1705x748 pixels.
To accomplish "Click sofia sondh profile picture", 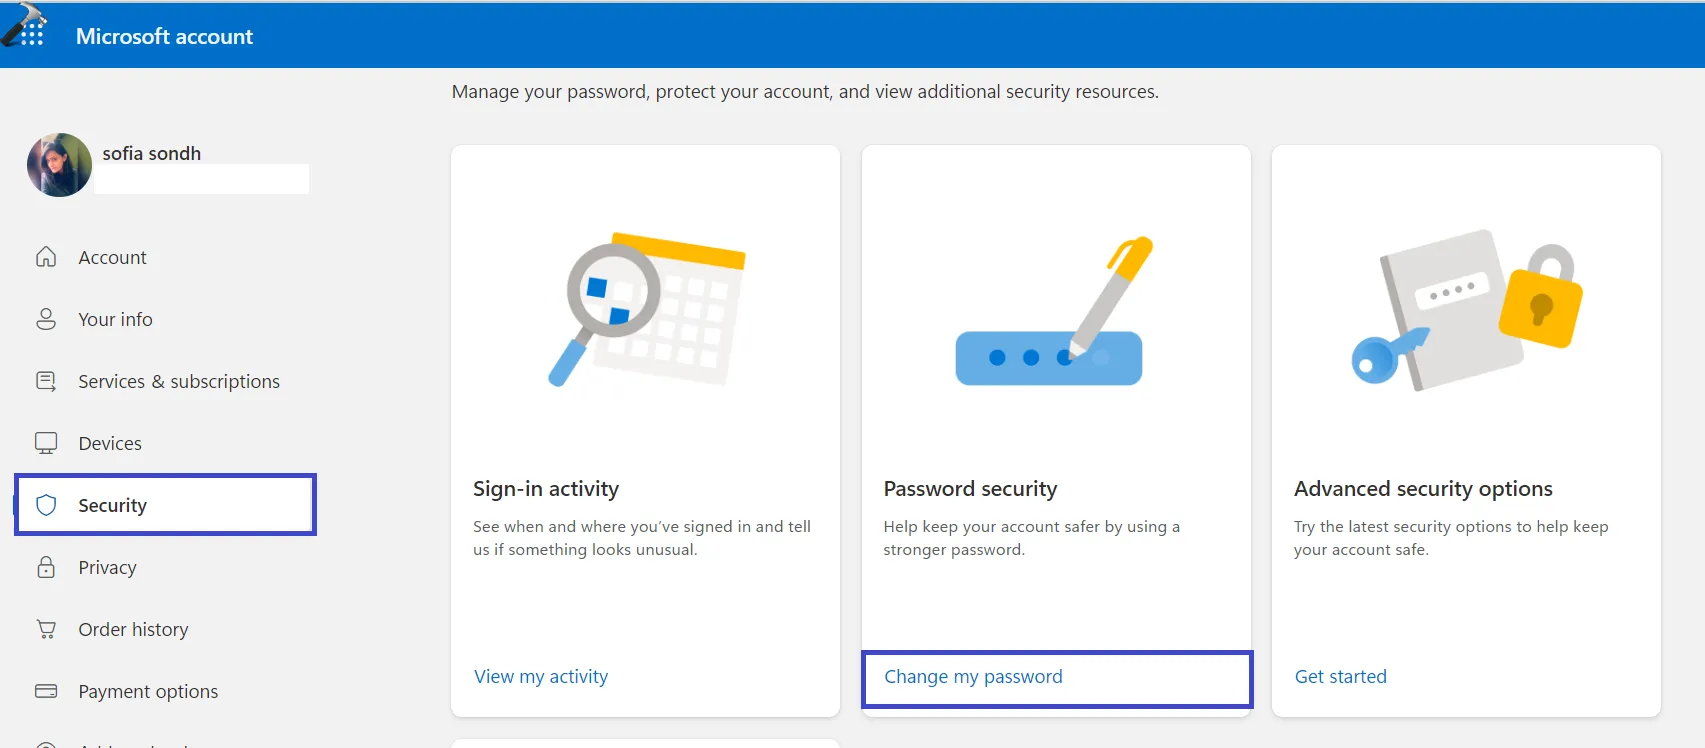I will 60,165.
